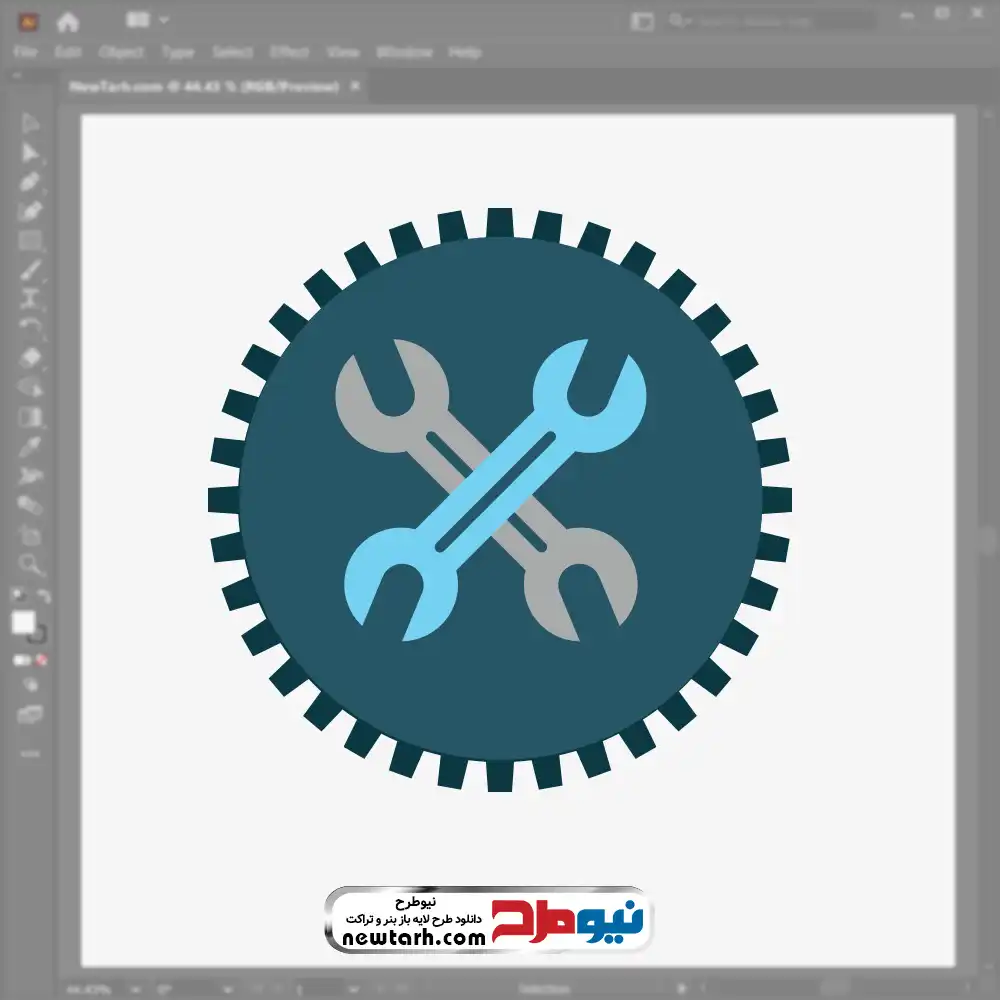This screenshot has width=1000, height=1000.
Task: Activate the Paintbrush tool
Action: (x=29, y=270)
